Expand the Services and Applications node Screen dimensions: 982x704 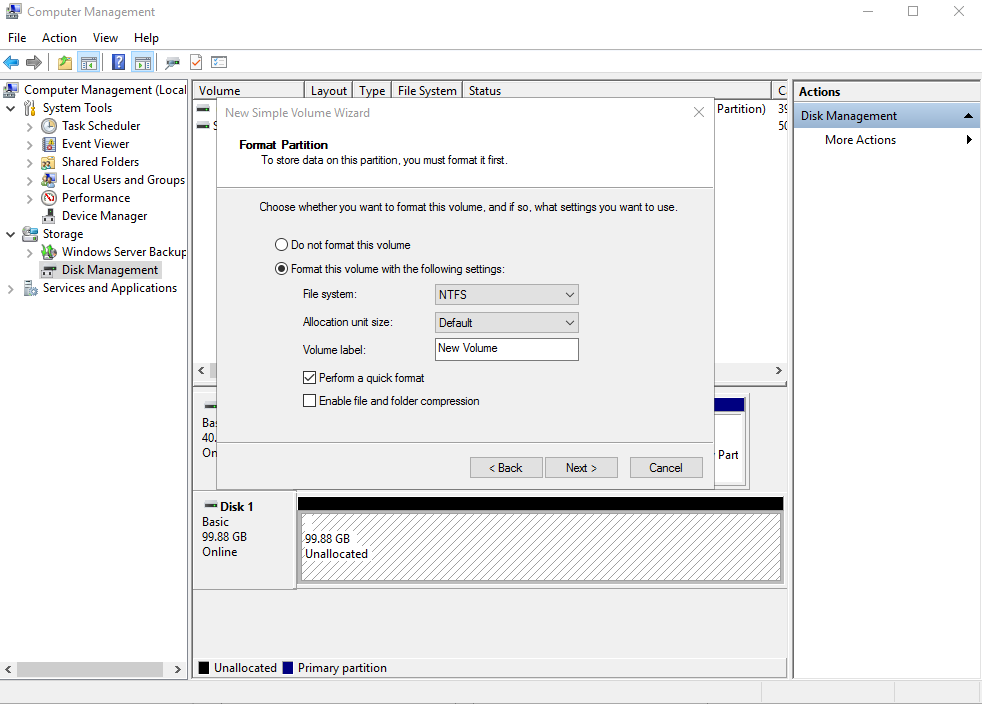click(11, 289)
